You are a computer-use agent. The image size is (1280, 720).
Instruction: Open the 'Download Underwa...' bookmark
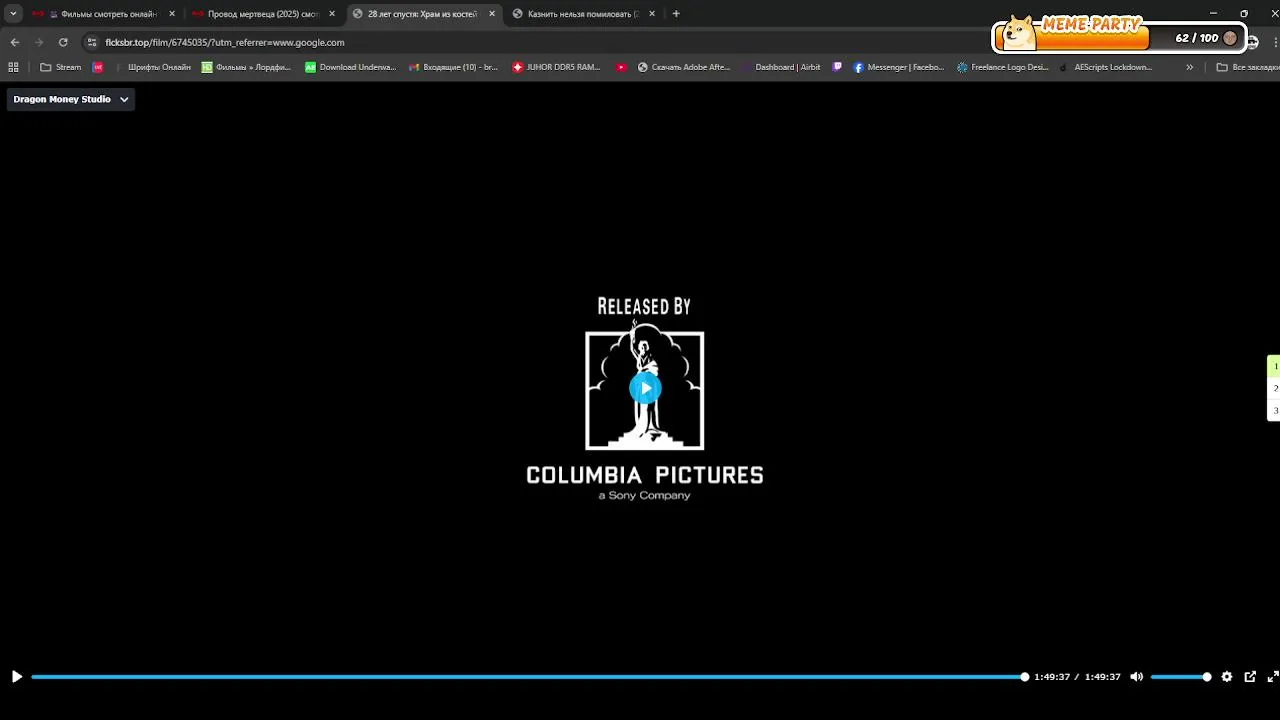pyautogui.click(x=351, y=67)
